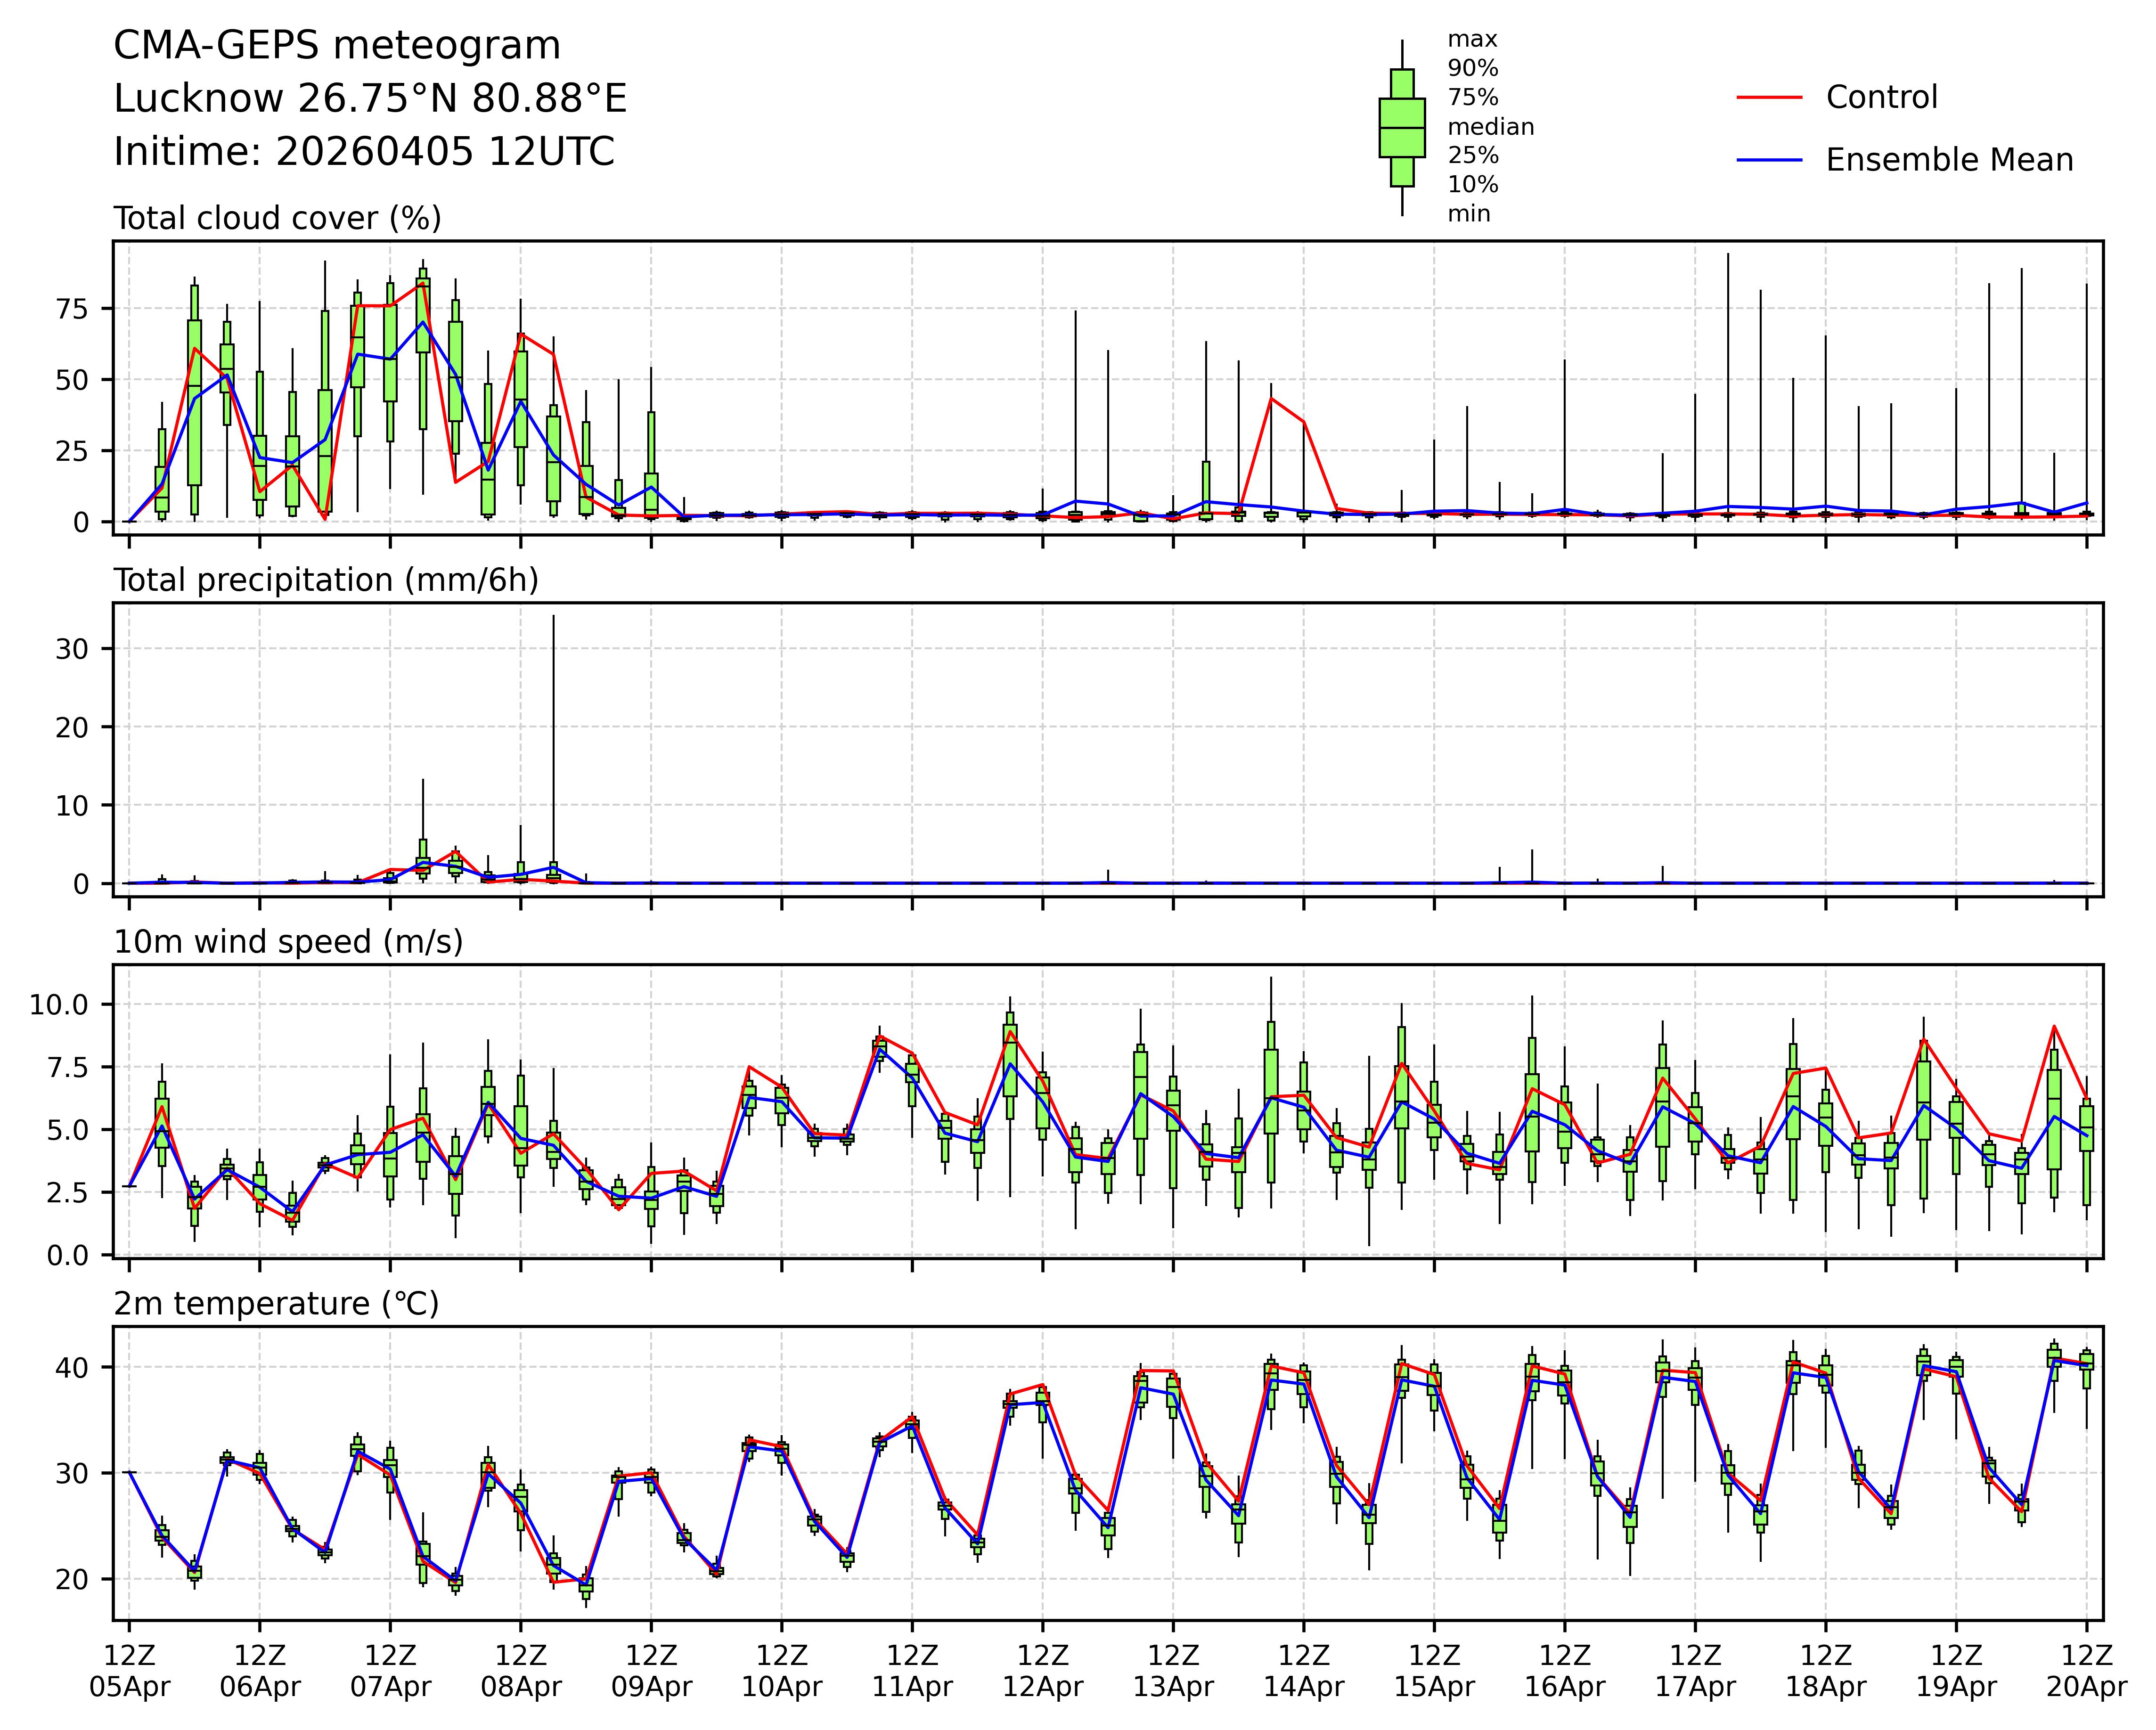Click the 12Z 14Apr x-axis label
The height and width of the screenshot is (1730, 2156).
1303,1671
